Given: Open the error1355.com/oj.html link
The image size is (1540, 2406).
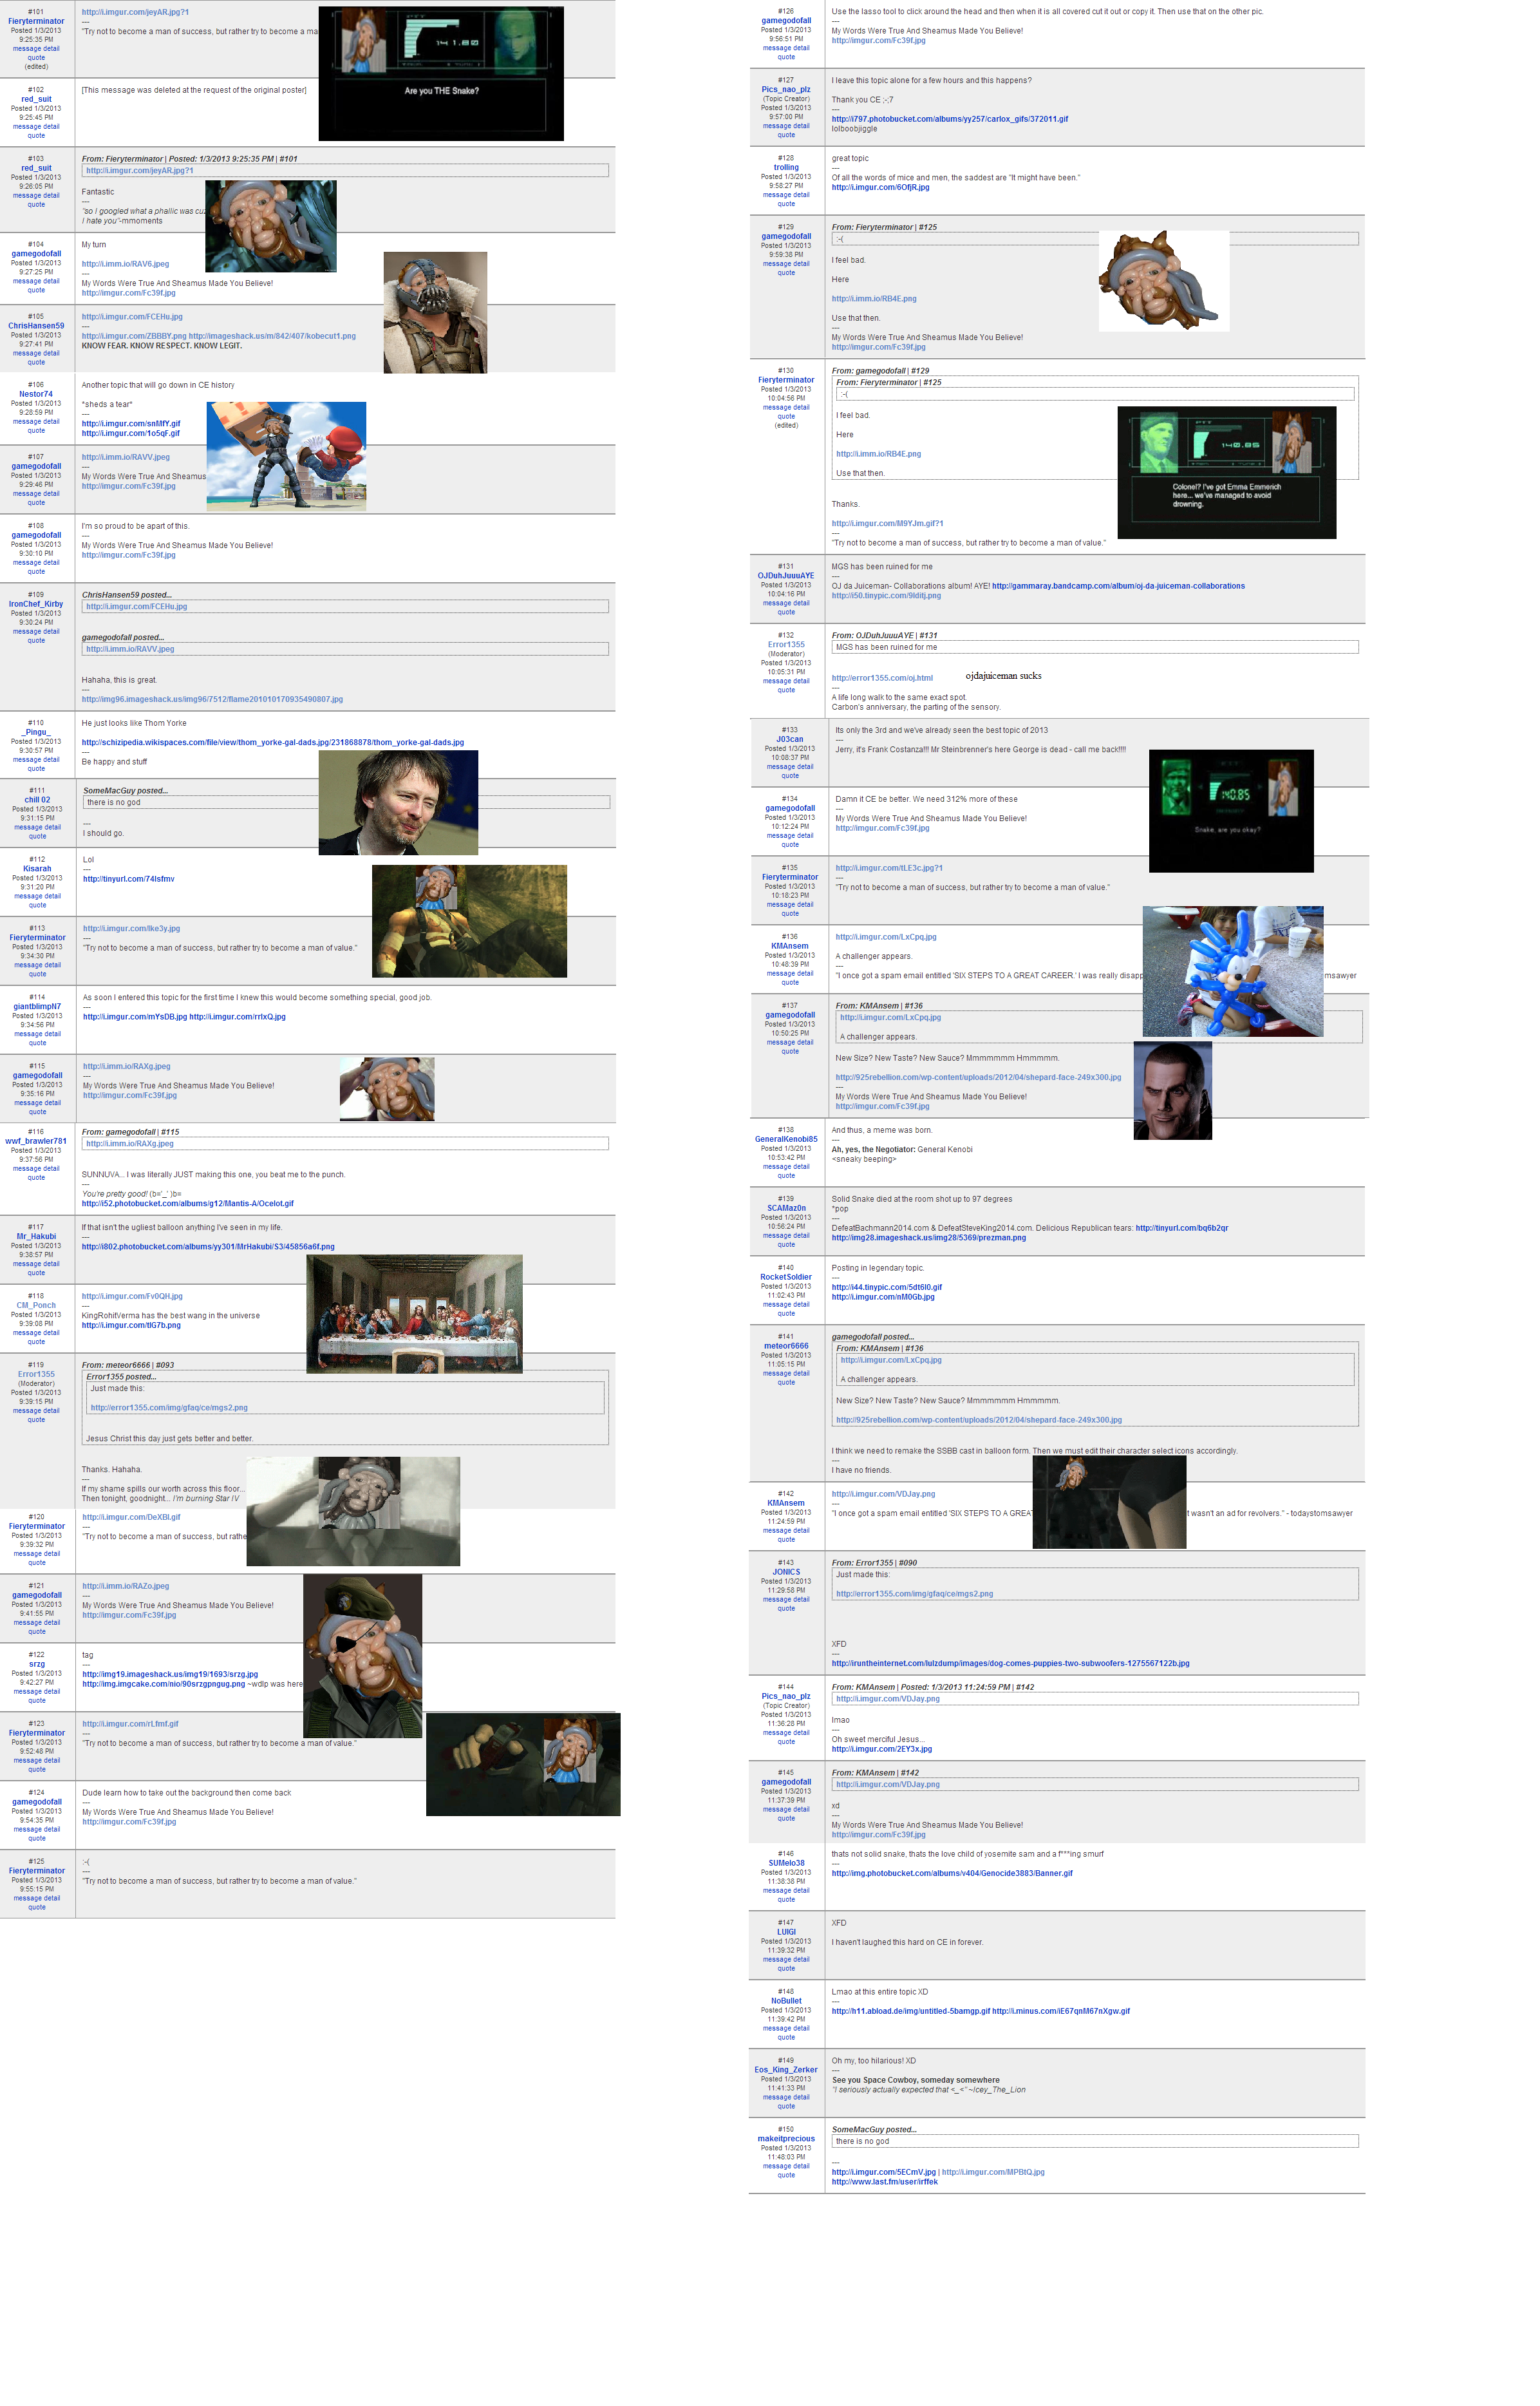Looking at the screenshot, I should 882,678.
